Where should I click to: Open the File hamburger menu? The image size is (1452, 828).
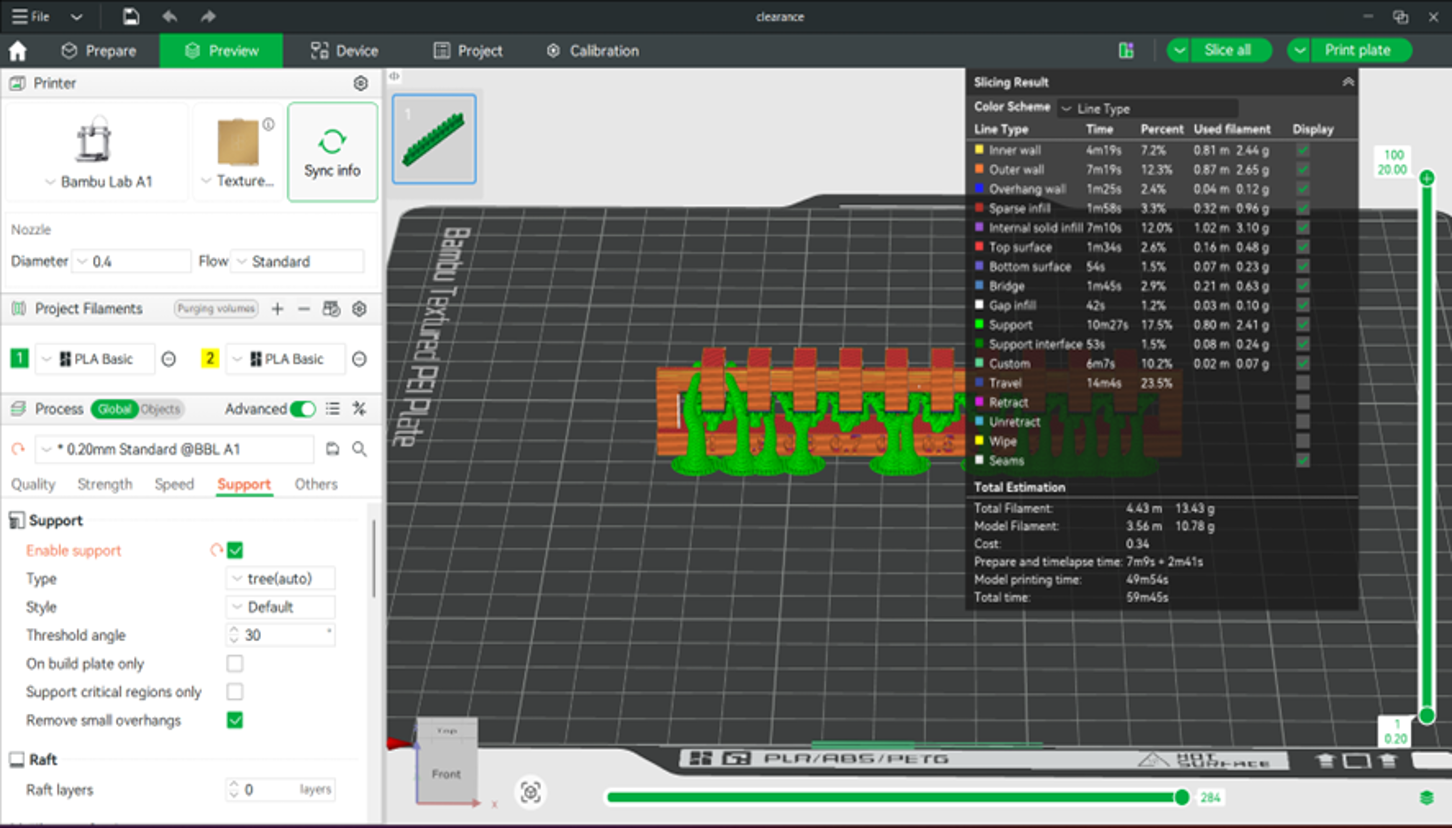pyautogui.click(x=30, y=16)
